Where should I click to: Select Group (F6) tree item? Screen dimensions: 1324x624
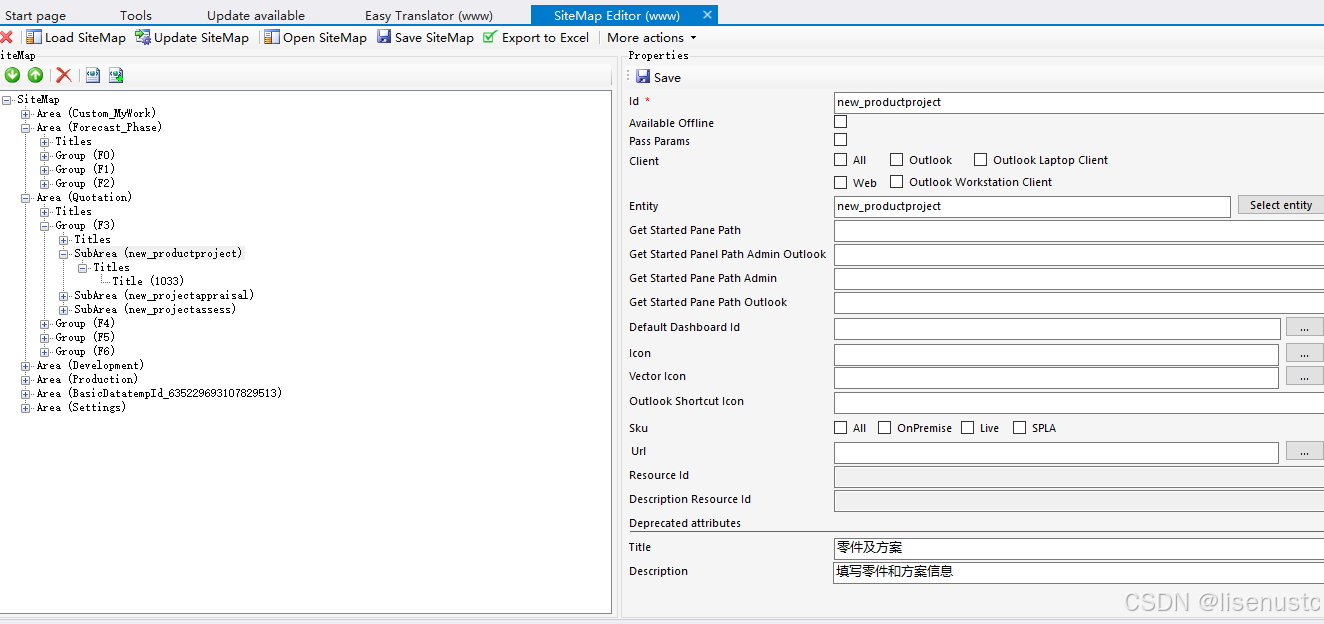tap(85, 352)
